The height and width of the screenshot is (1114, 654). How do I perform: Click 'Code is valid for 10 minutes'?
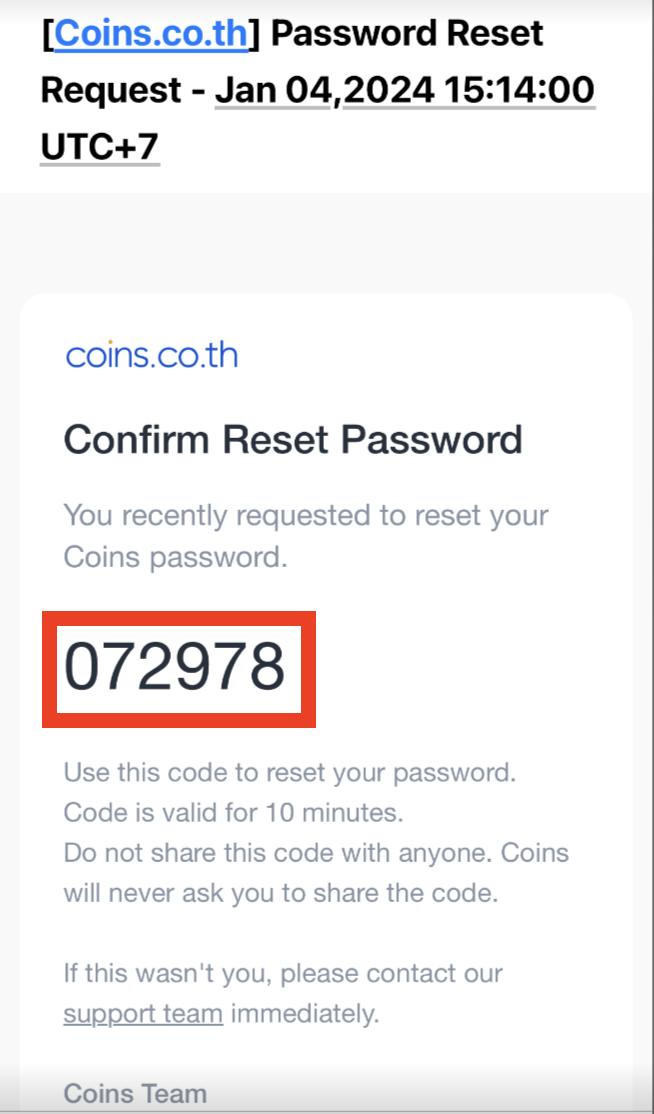coord(234,813)
